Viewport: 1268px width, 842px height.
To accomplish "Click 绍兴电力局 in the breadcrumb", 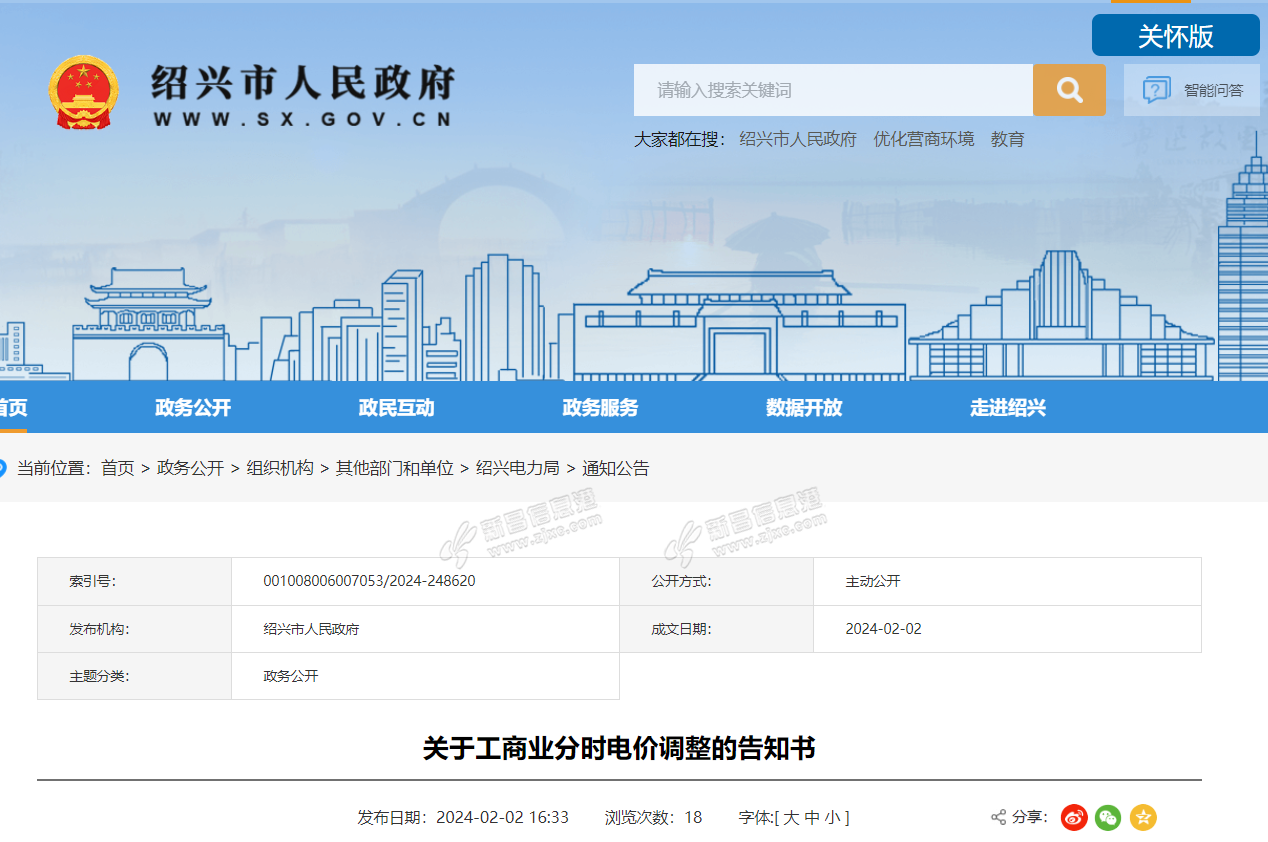I will pyautogui.click(x=517, y=468).
